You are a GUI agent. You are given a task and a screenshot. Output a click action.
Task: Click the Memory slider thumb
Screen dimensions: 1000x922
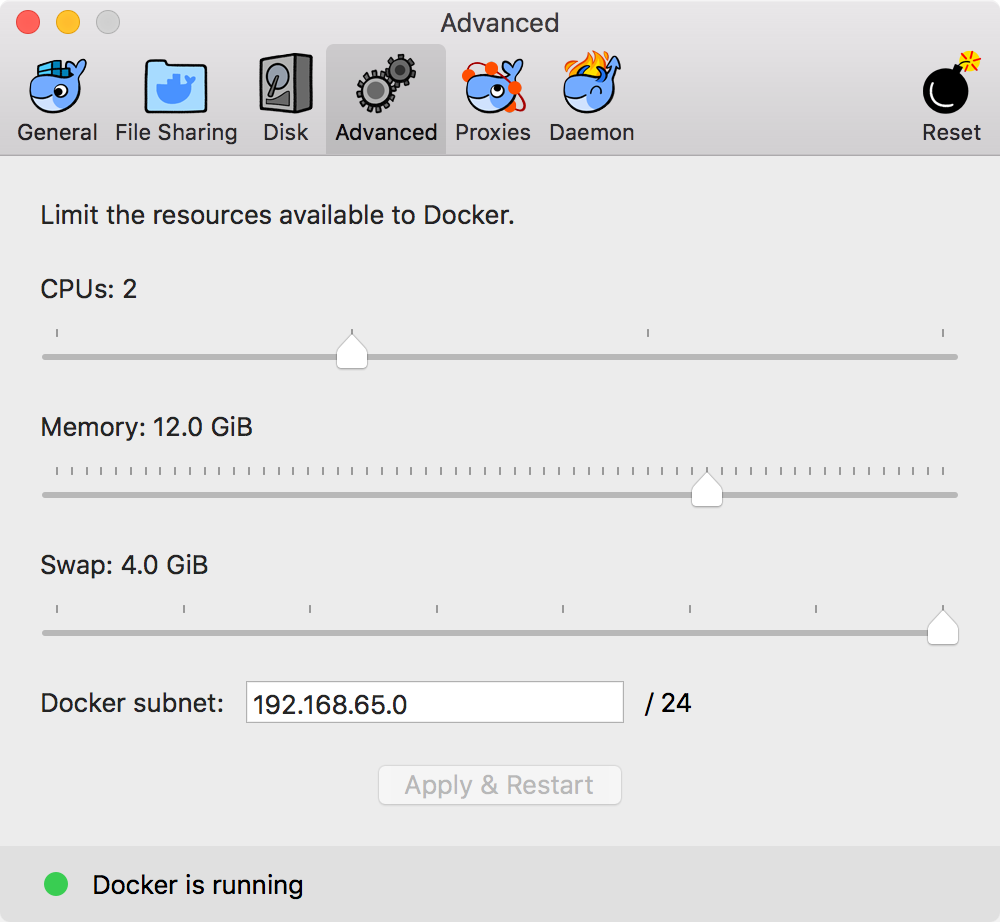coord(707,488)
